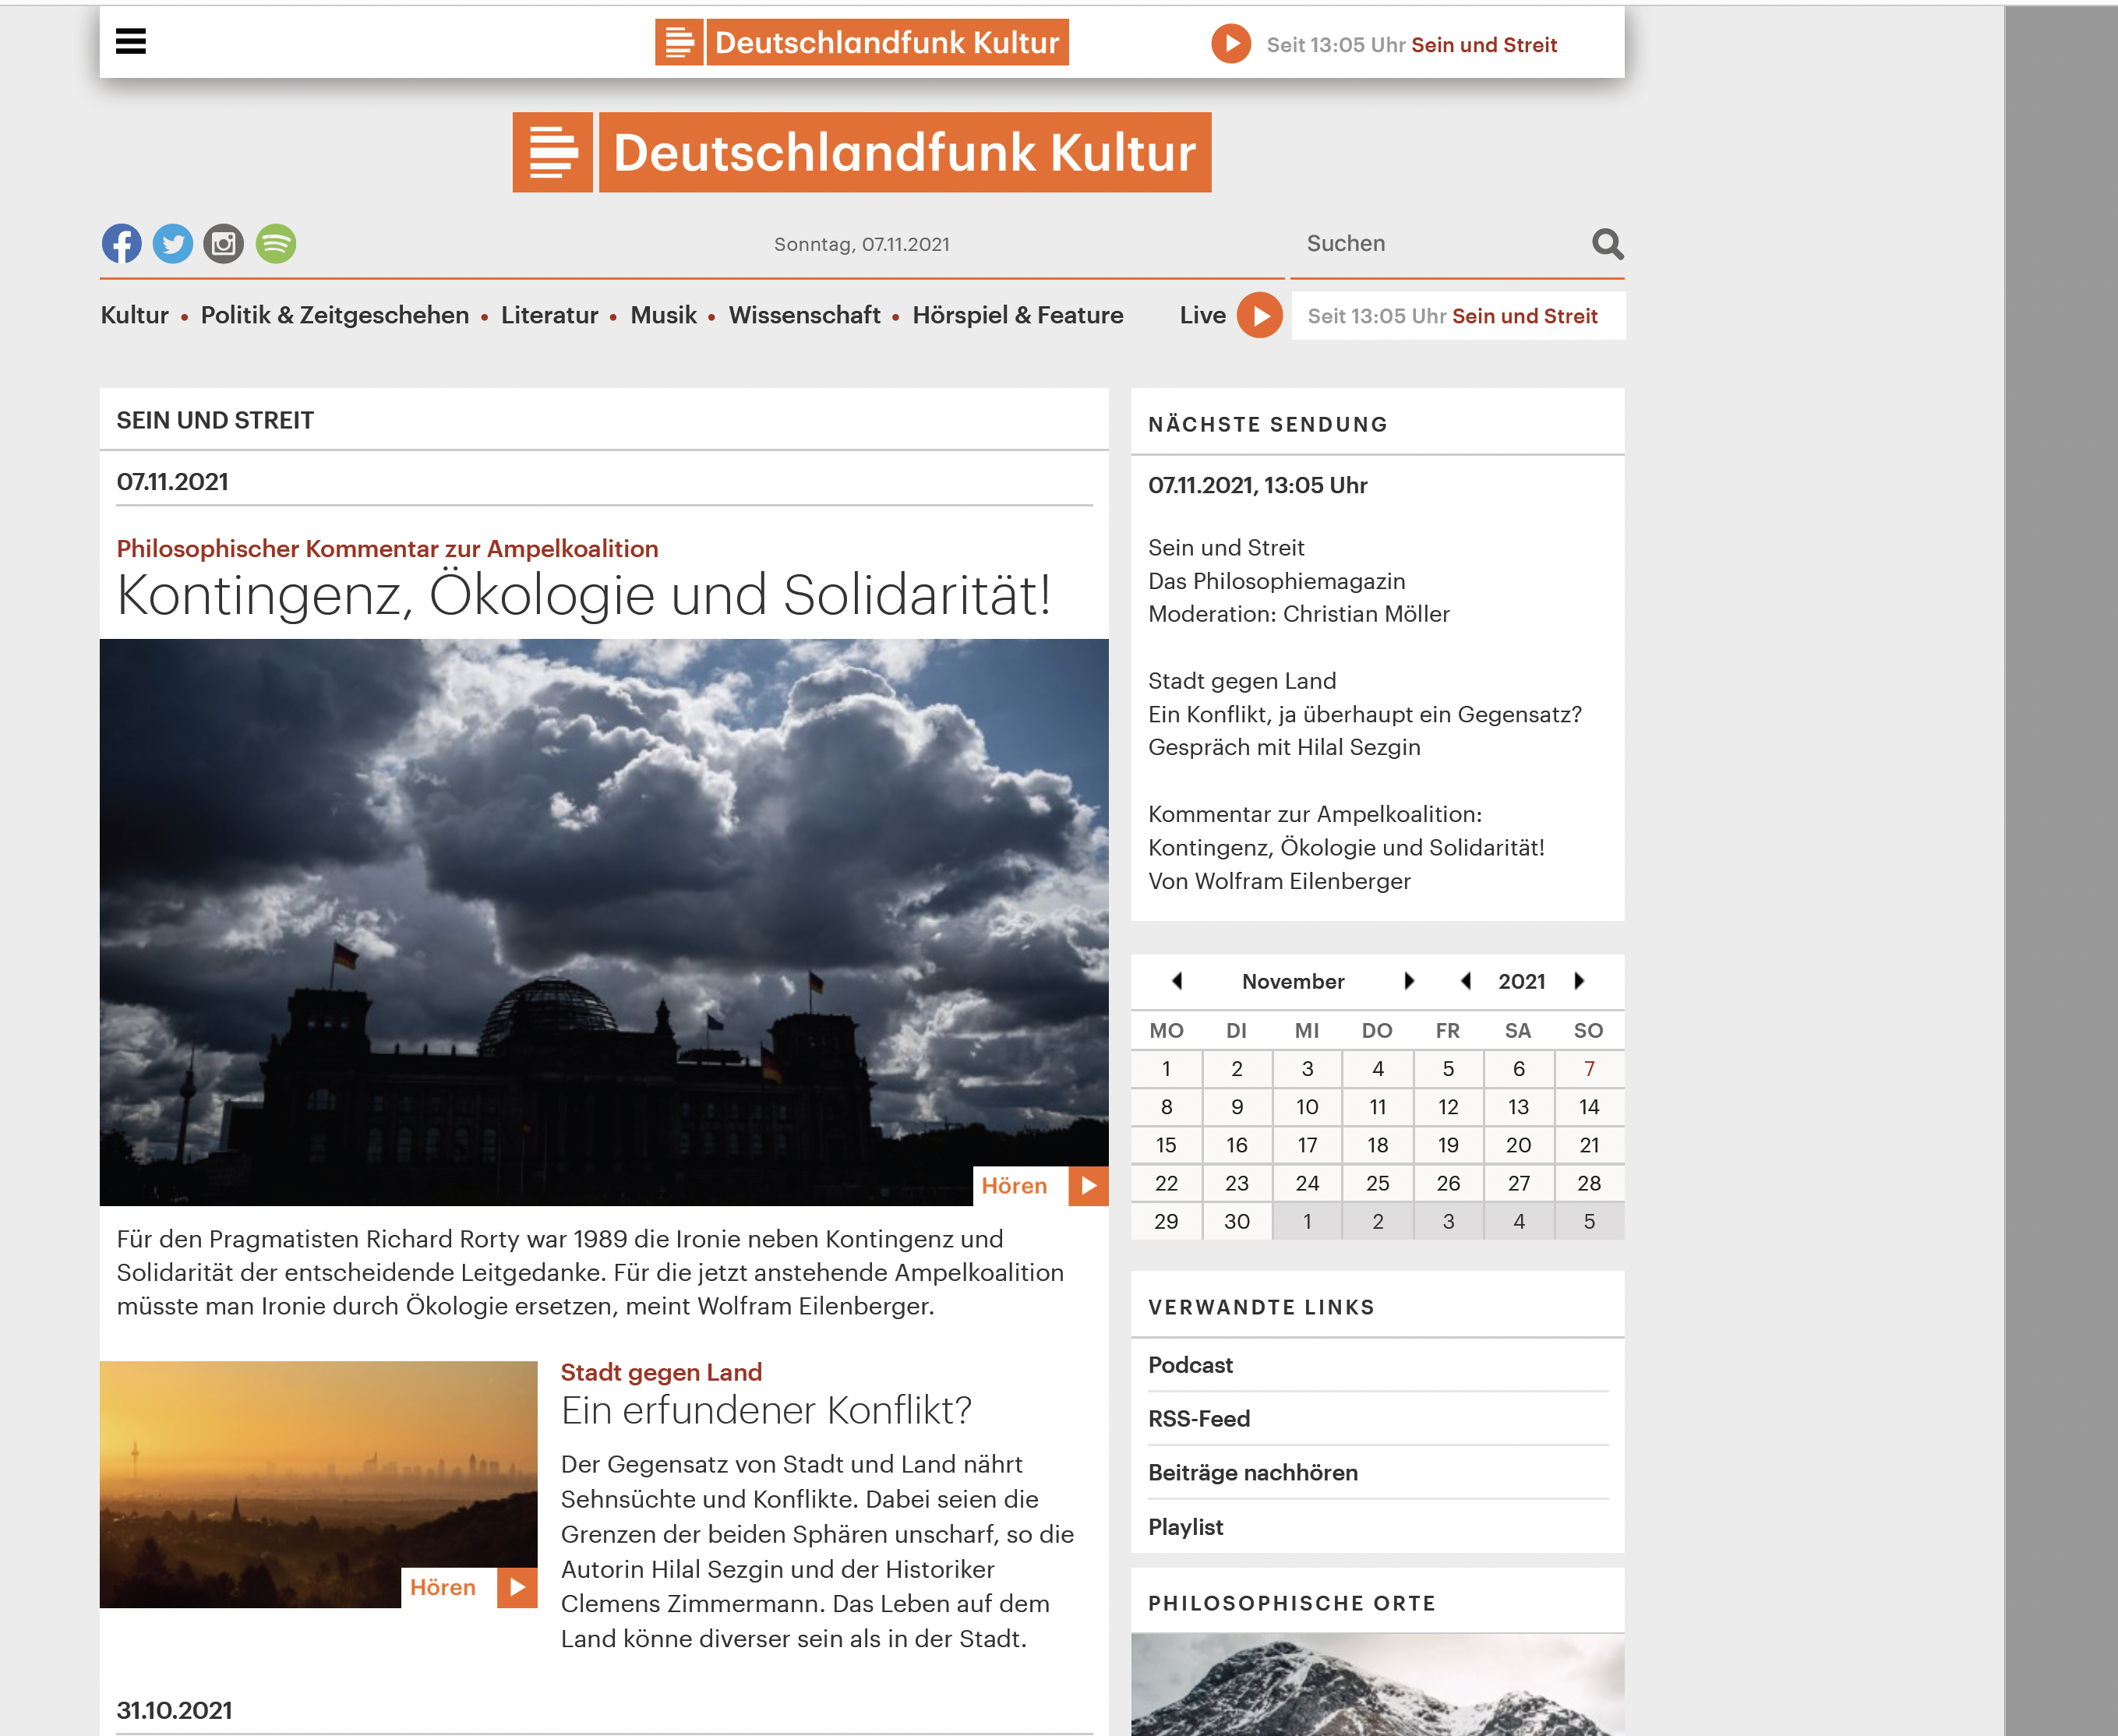The image size is (2118, 1736).
Task: Click the sunset city skyline thumbnail
Action: click(x=318, y=1484)
